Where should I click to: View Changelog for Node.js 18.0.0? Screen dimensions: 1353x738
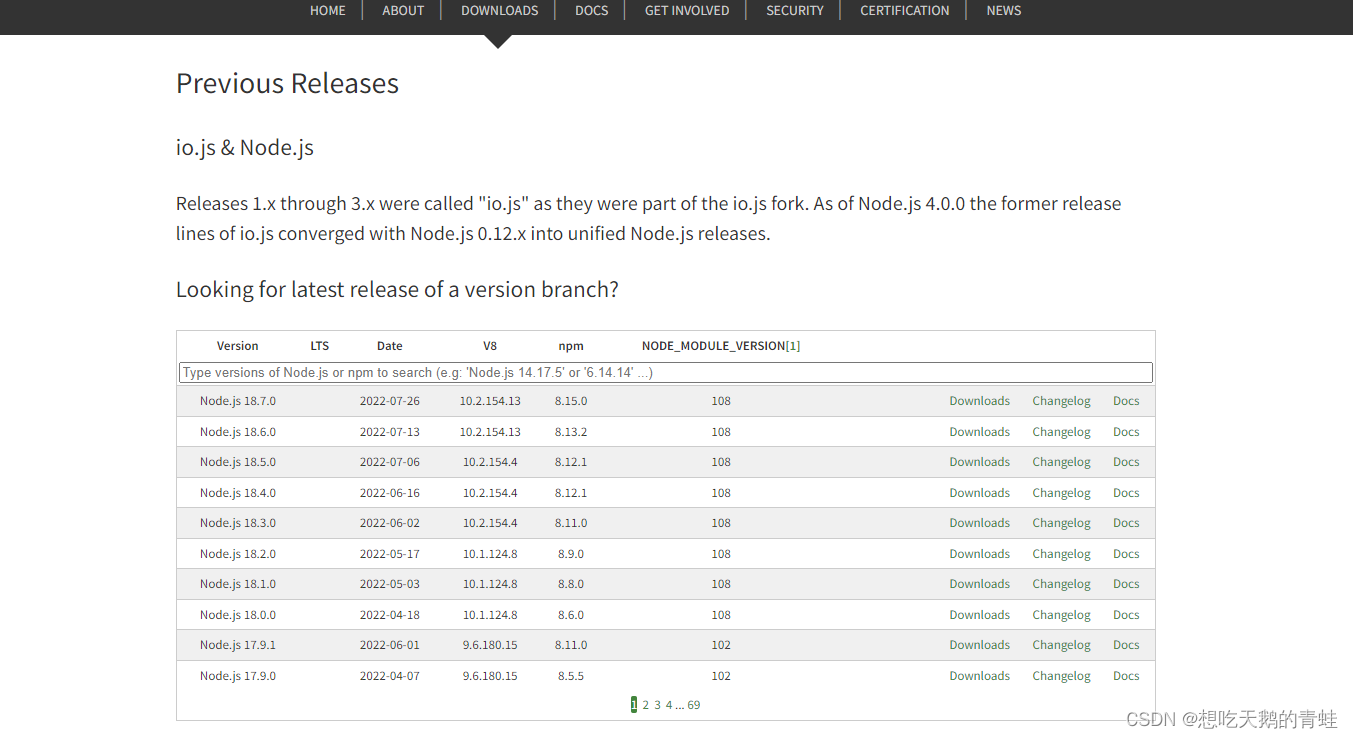(x=1062, y=615)
